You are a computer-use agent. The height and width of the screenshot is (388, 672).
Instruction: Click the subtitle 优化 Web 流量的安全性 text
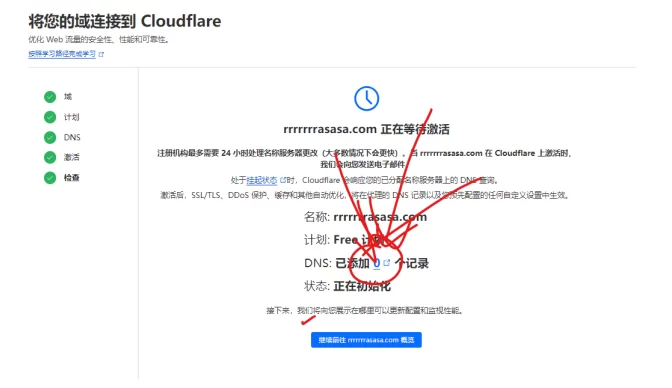click(x=99, y=39)
